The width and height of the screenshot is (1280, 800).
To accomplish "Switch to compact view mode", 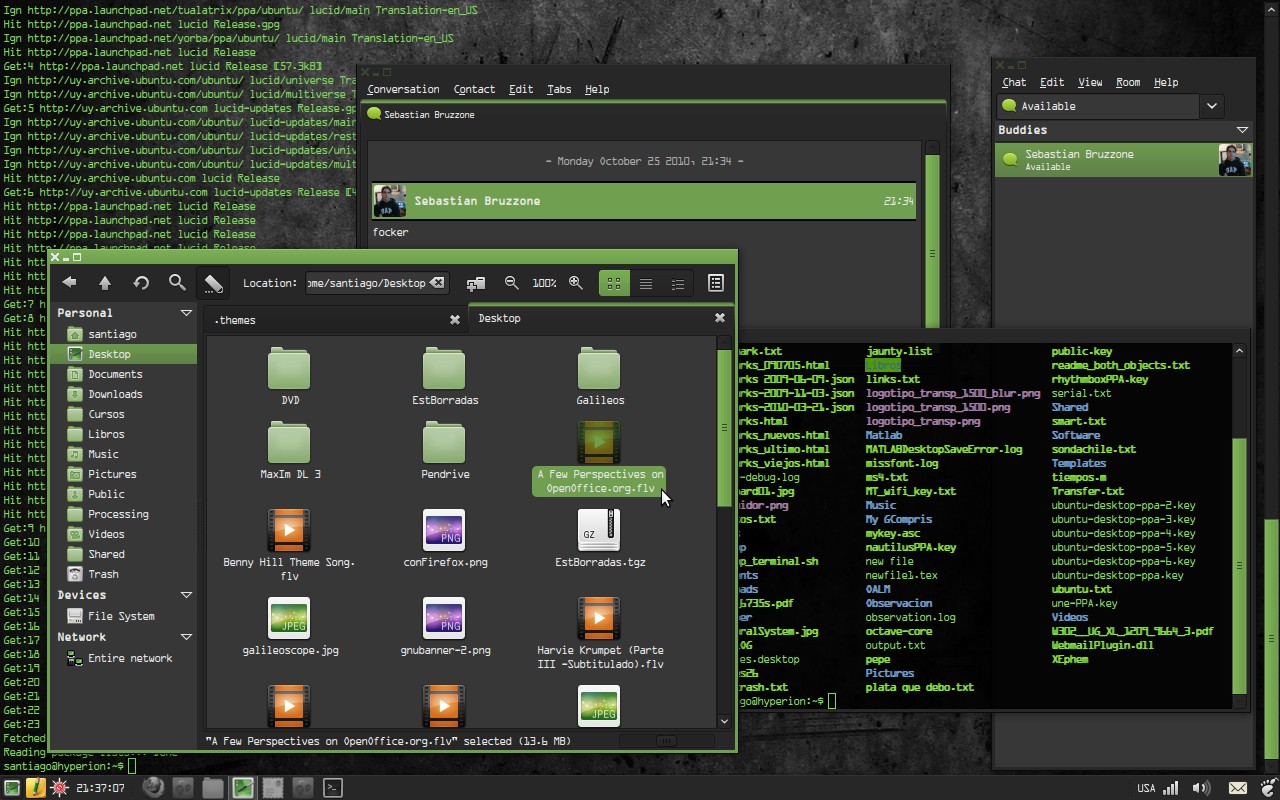I will click(678, 283).
